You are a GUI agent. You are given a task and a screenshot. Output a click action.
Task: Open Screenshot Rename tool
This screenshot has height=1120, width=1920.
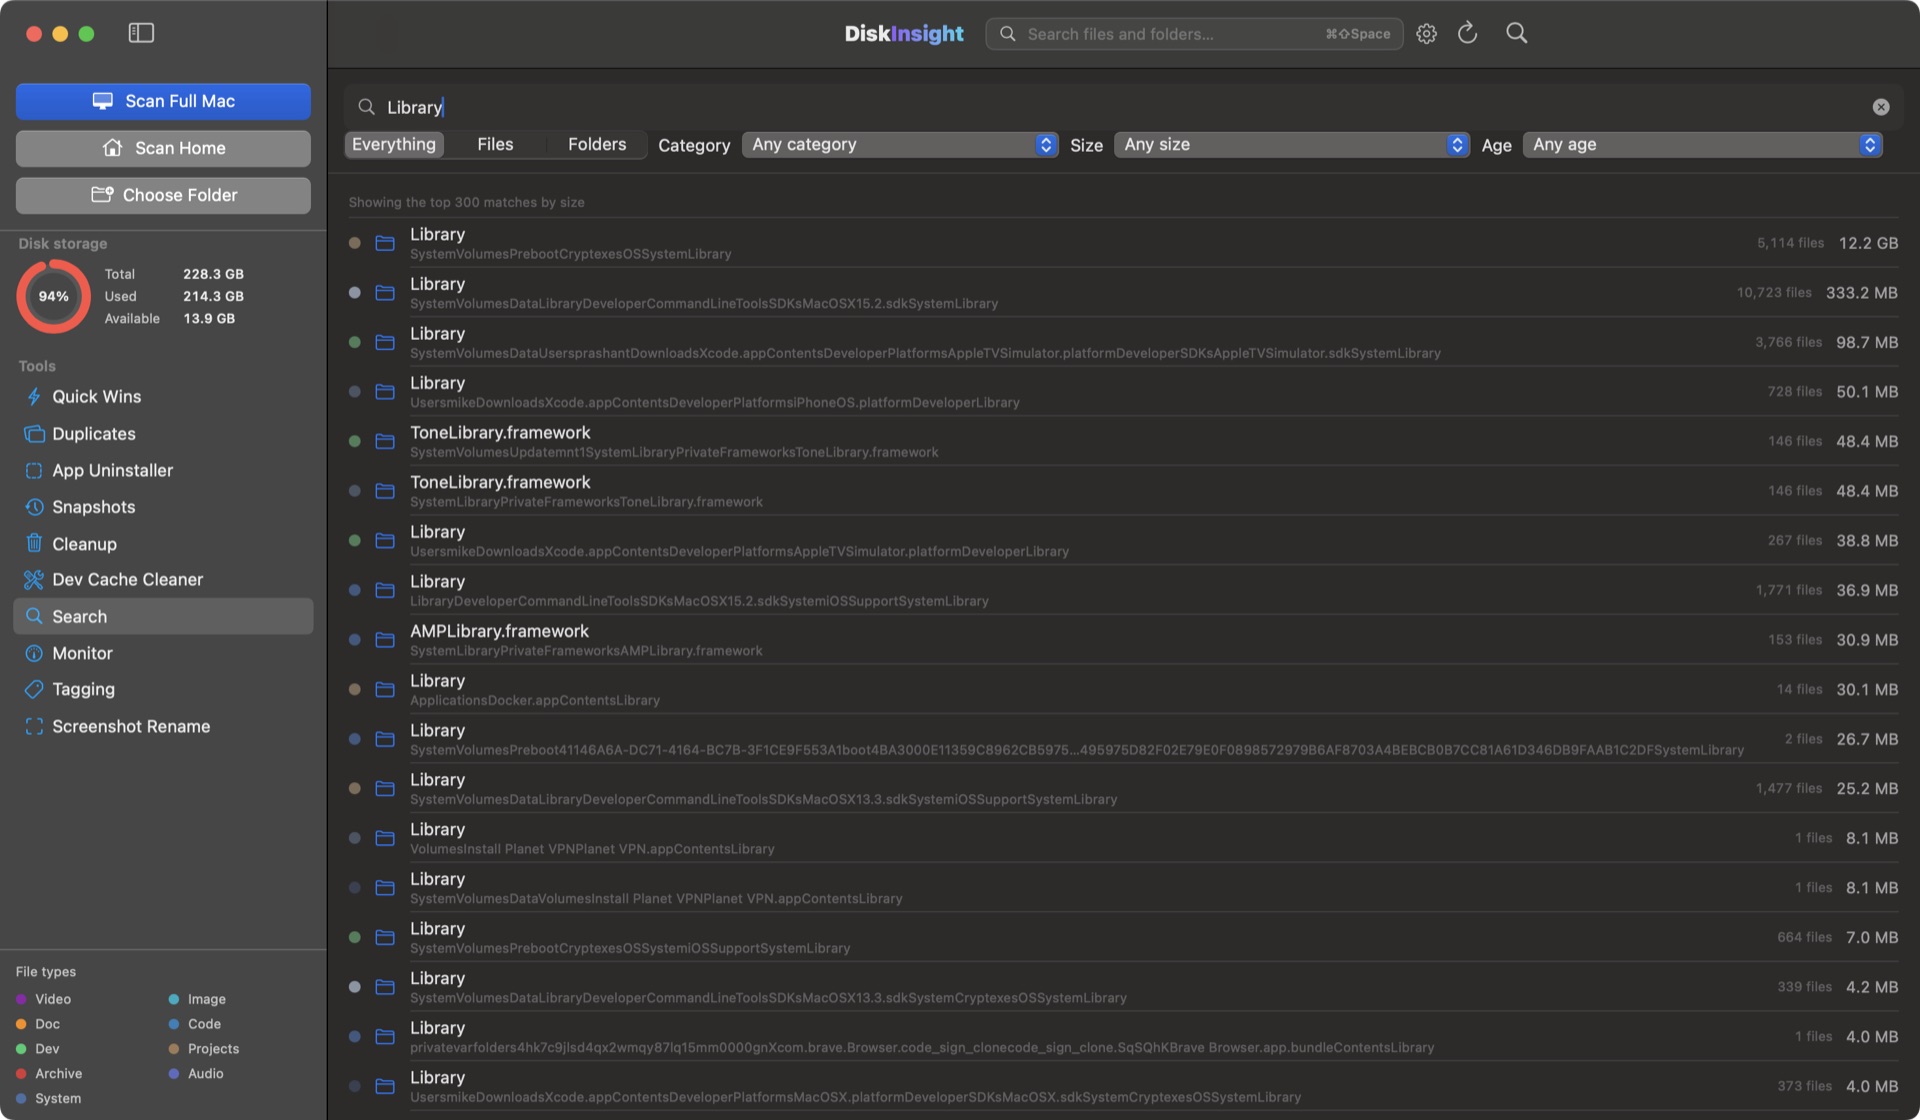(x=163, y=727)
